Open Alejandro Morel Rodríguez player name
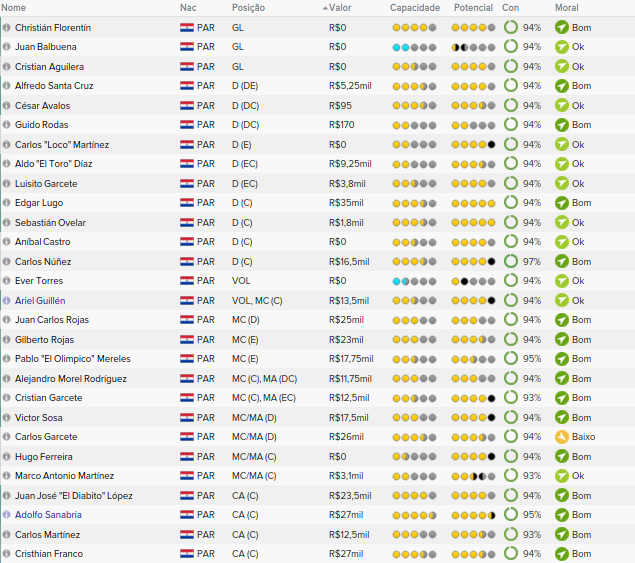This screenshot has height=563, width=635. click(x=71, y=379)
